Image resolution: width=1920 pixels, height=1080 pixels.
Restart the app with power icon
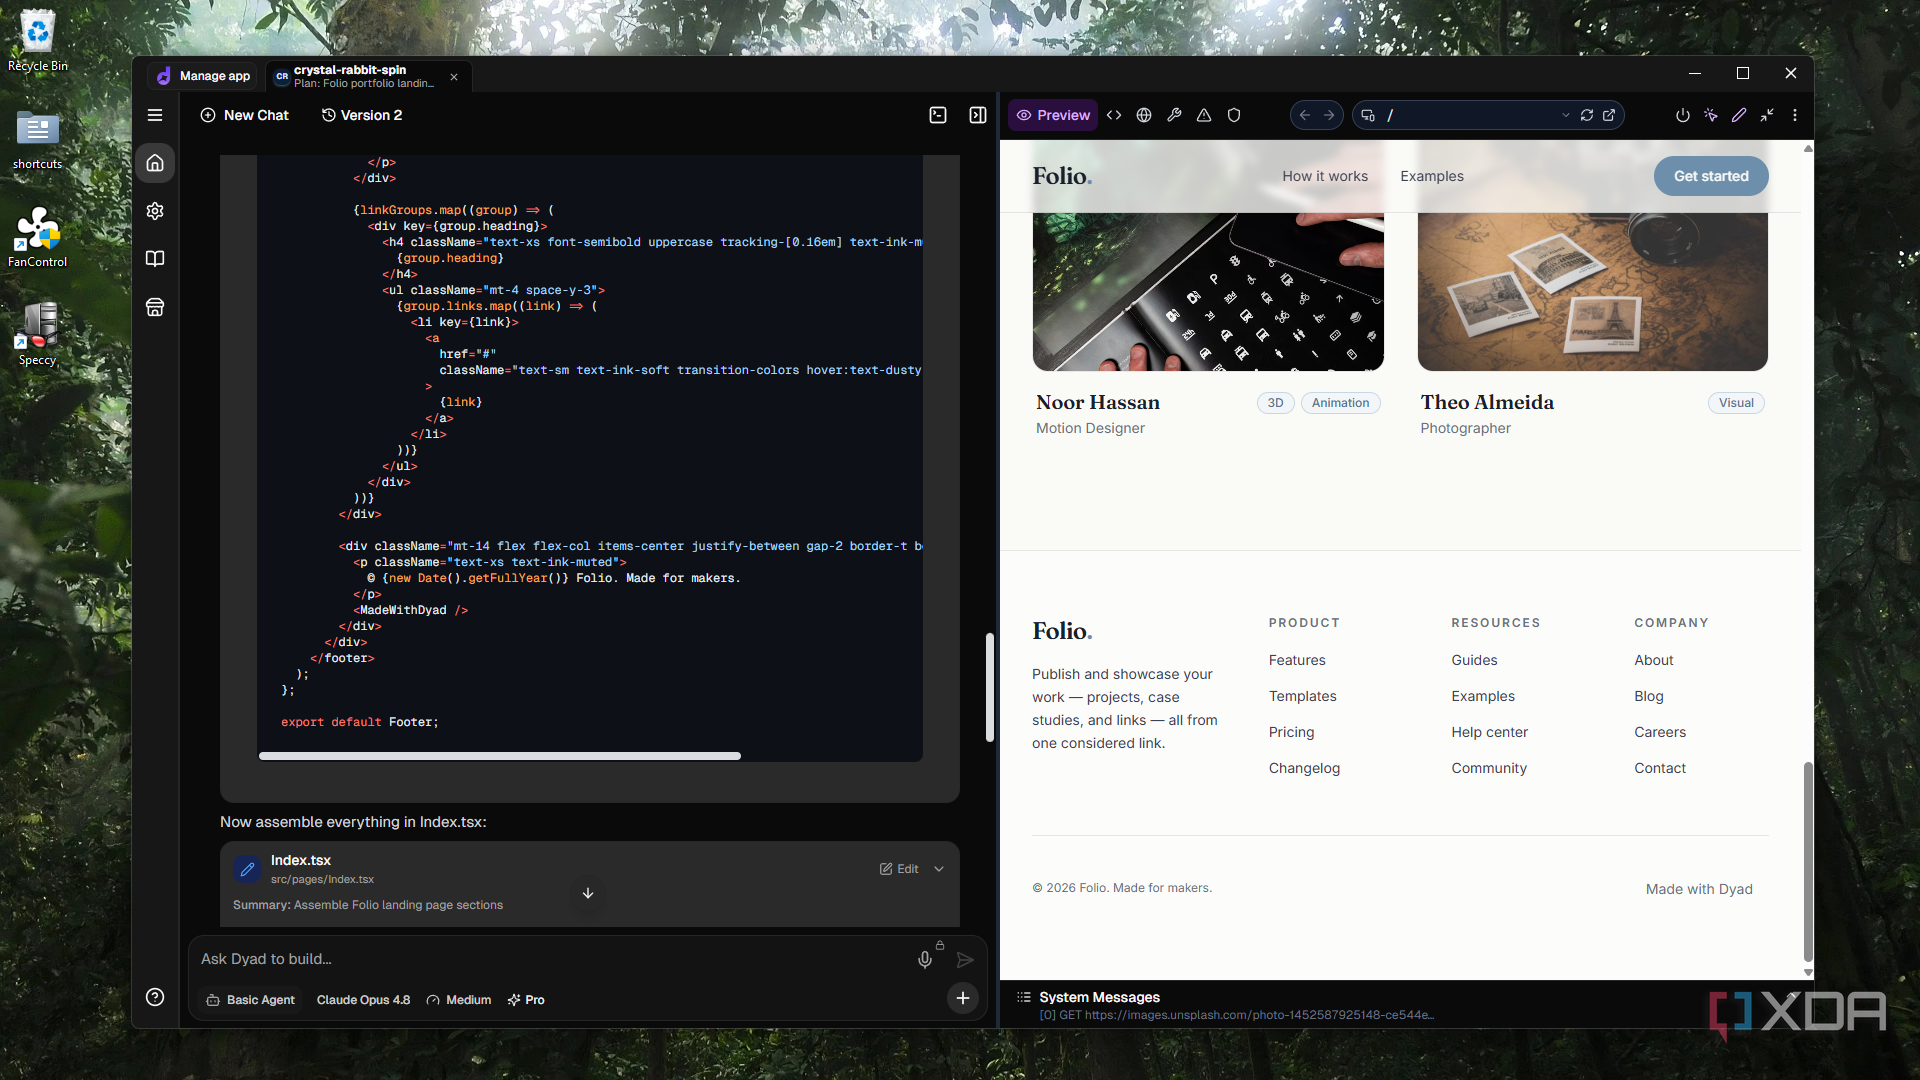point(1683,115)
